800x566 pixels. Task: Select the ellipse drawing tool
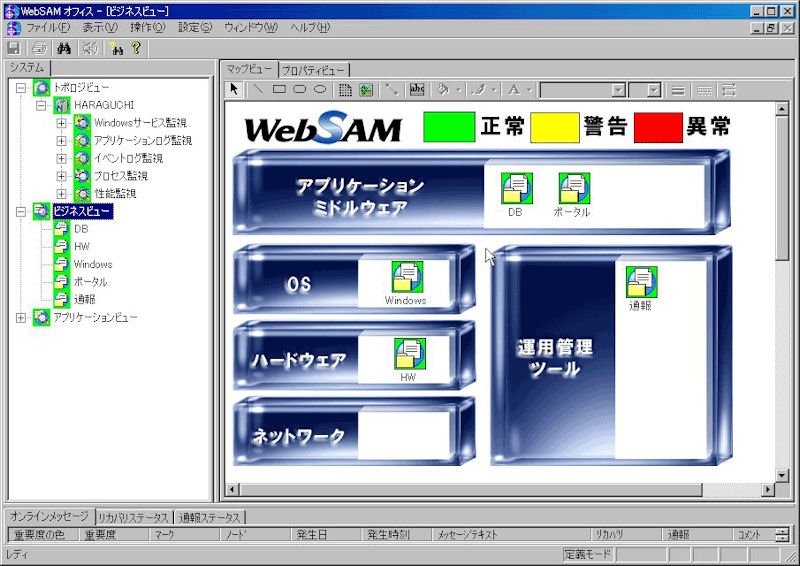tap(320, 89)
